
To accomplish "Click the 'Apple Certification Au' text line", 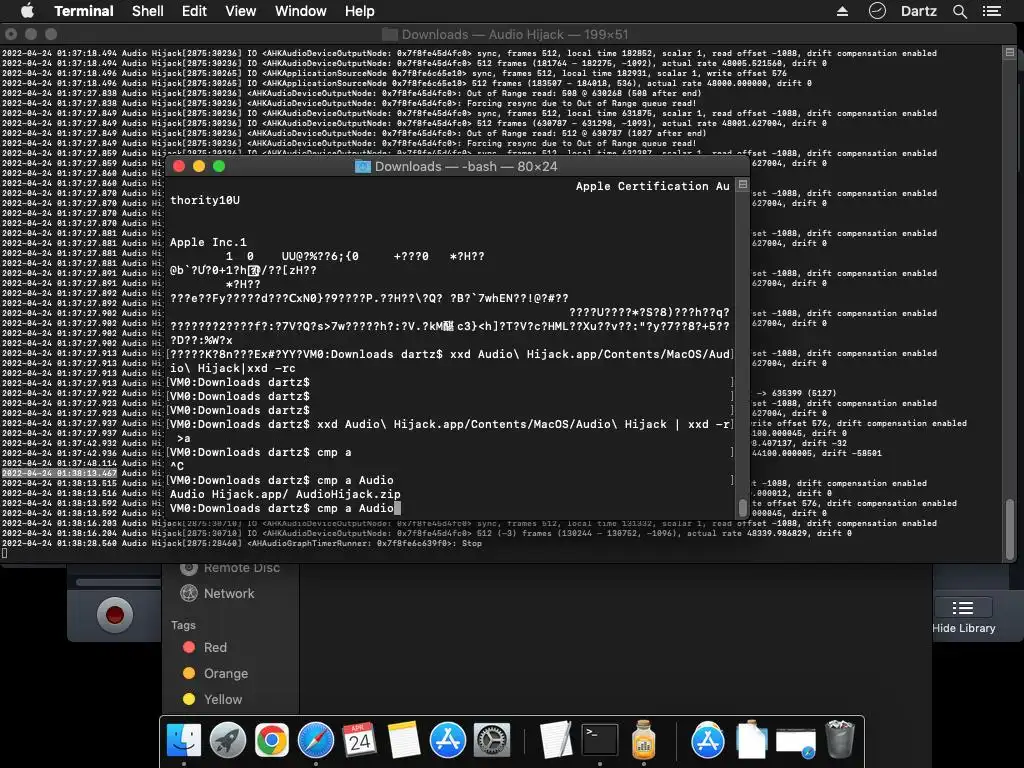I will coord(652,186).
